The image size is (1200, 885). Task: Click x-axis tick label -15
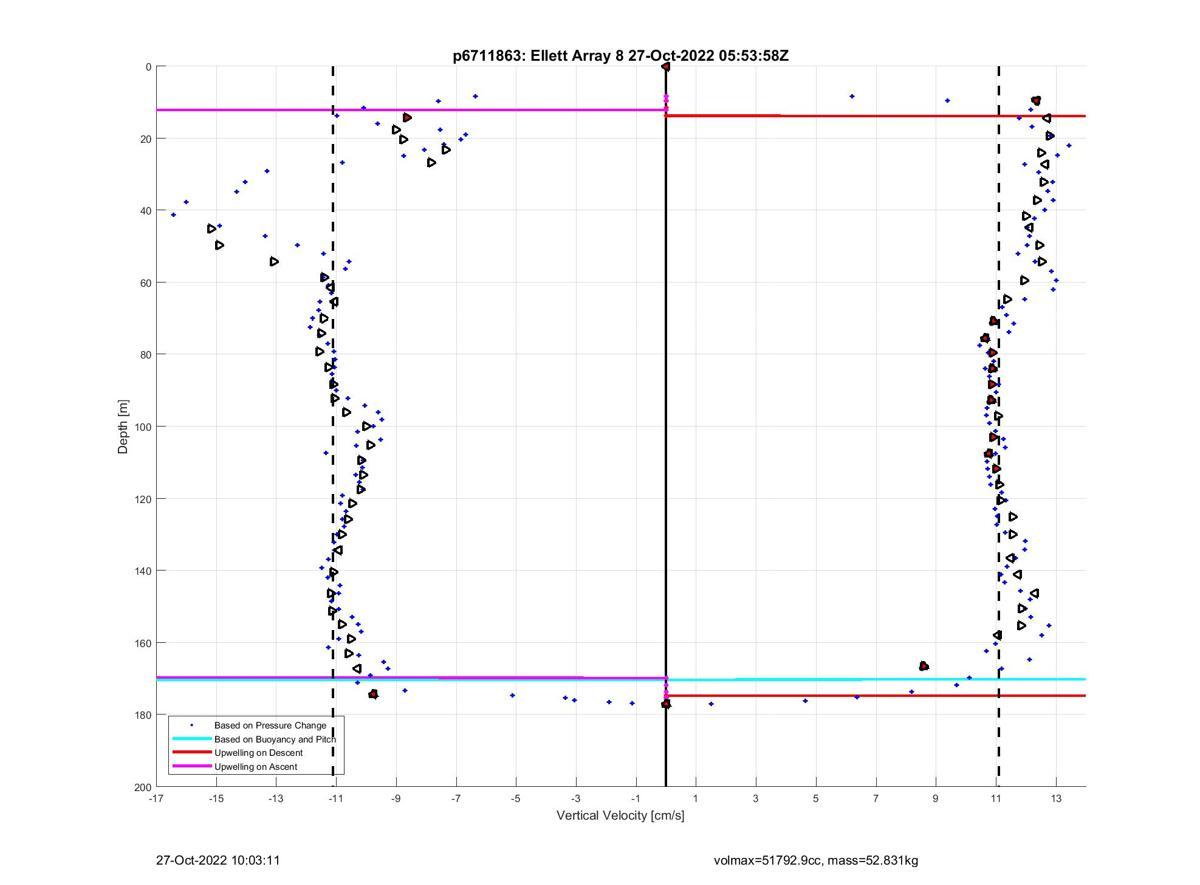pos(216,797)
